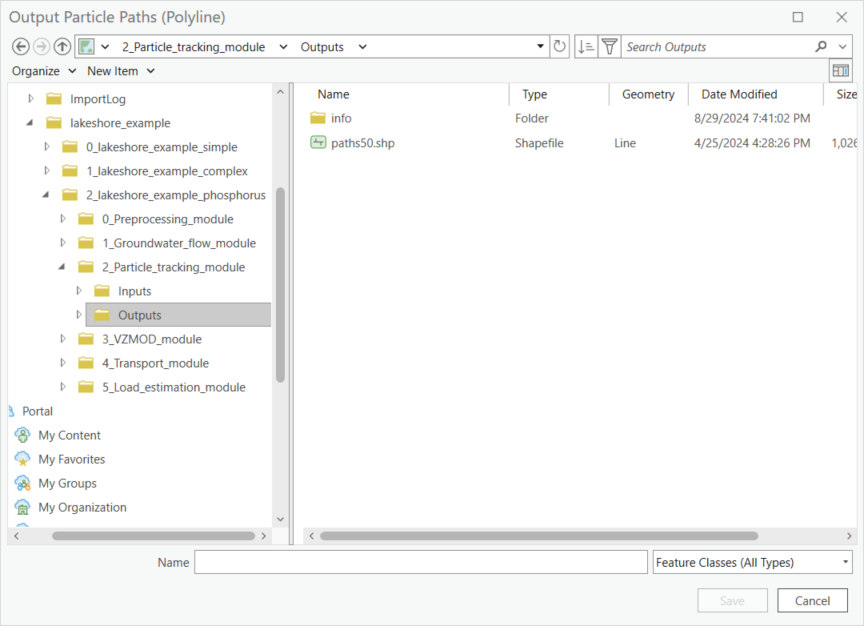Select 0_Preprocessing_module in tree
Viewport: 864px width, 626px height.
pyautogui.click(x=168, y=219)
